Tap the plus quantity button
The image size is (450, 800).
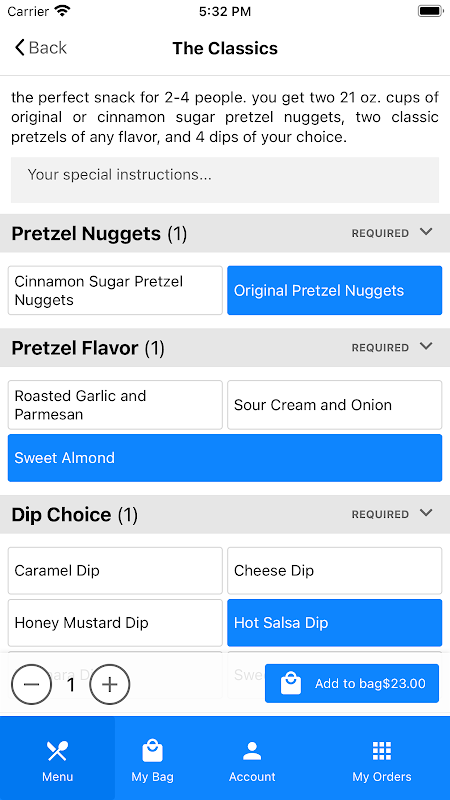click(x=110, y=684)
